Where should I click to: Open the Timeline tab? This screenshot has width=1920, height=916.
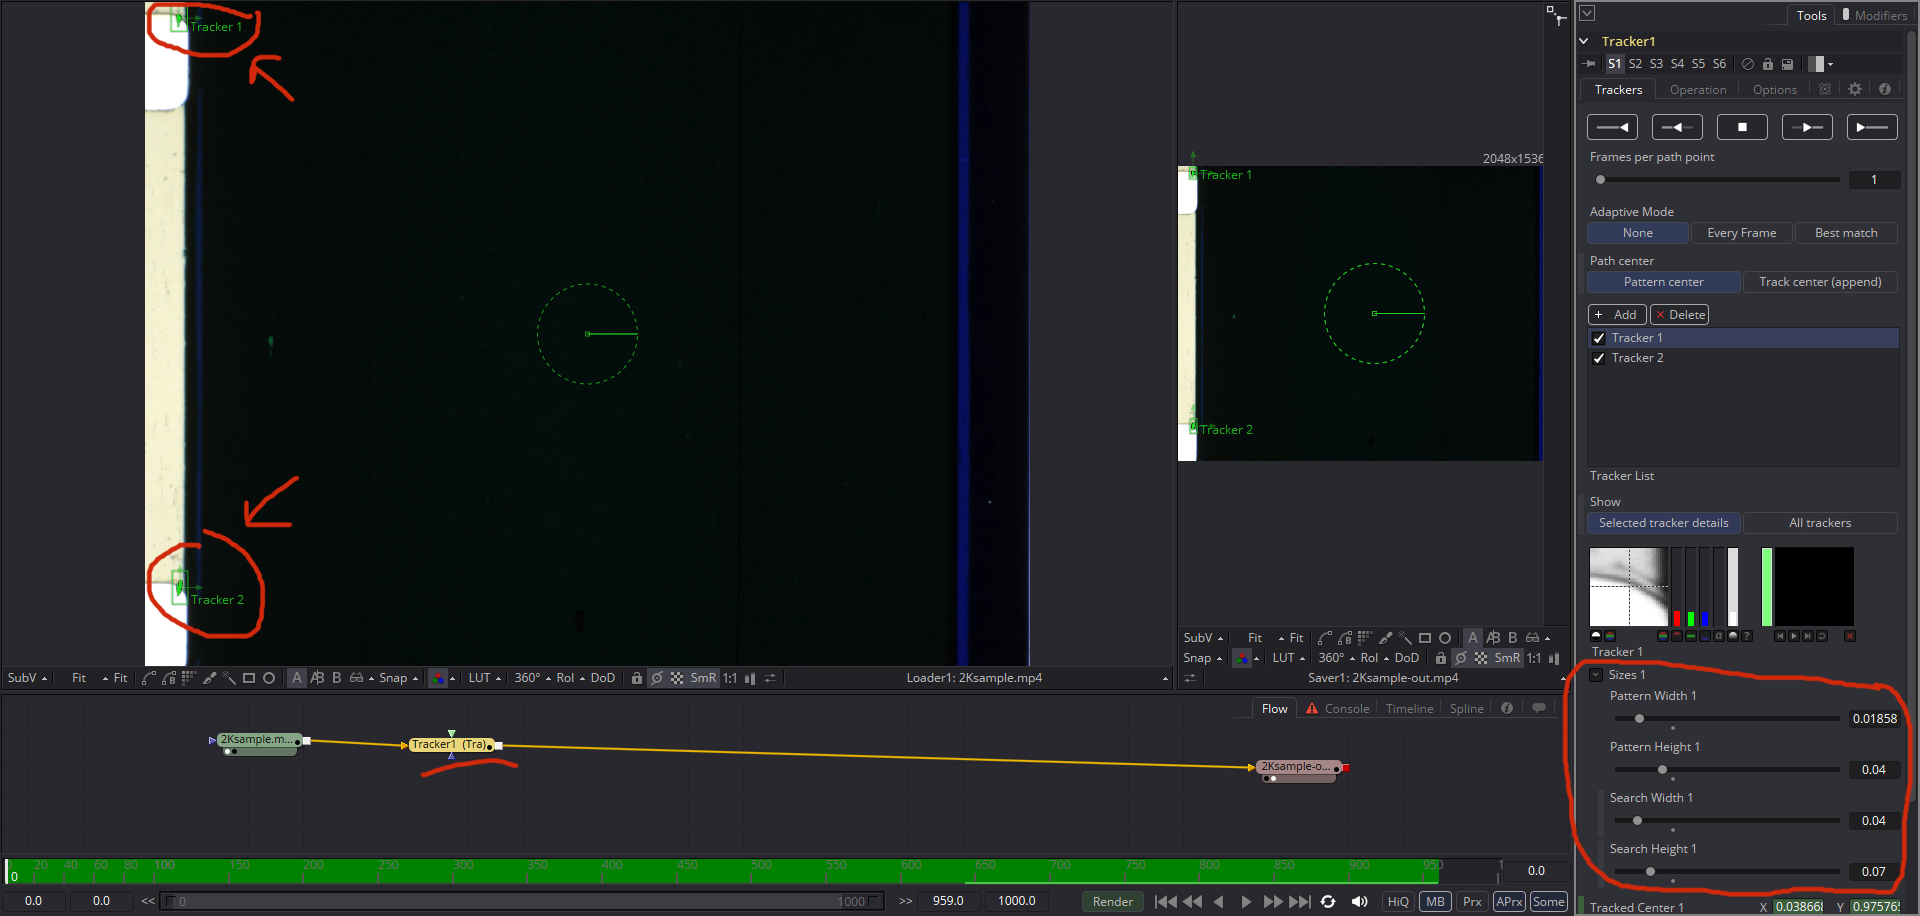tap(1409, 709)
